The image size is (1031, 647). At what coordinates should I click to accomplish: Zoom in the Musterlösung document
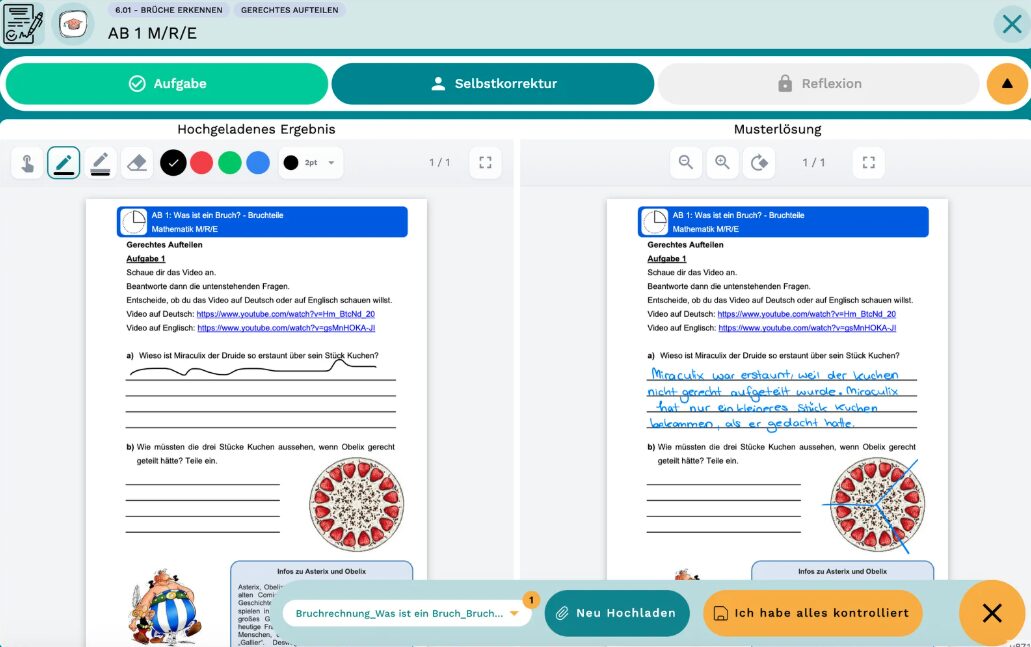tap(723, 162)
